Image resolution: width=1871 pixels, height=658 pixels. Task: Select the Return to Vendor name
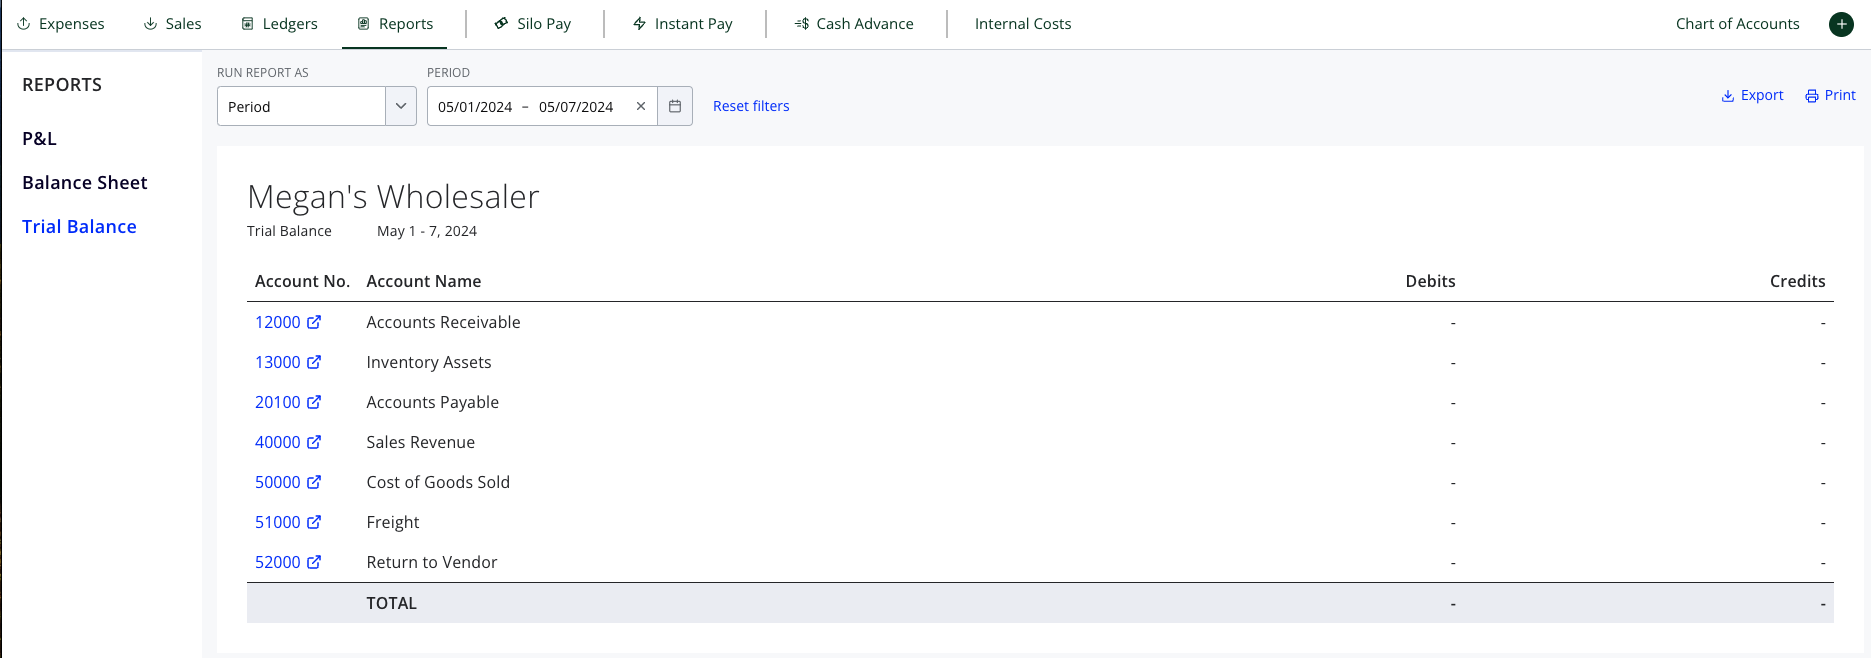(x=432, y=562)
